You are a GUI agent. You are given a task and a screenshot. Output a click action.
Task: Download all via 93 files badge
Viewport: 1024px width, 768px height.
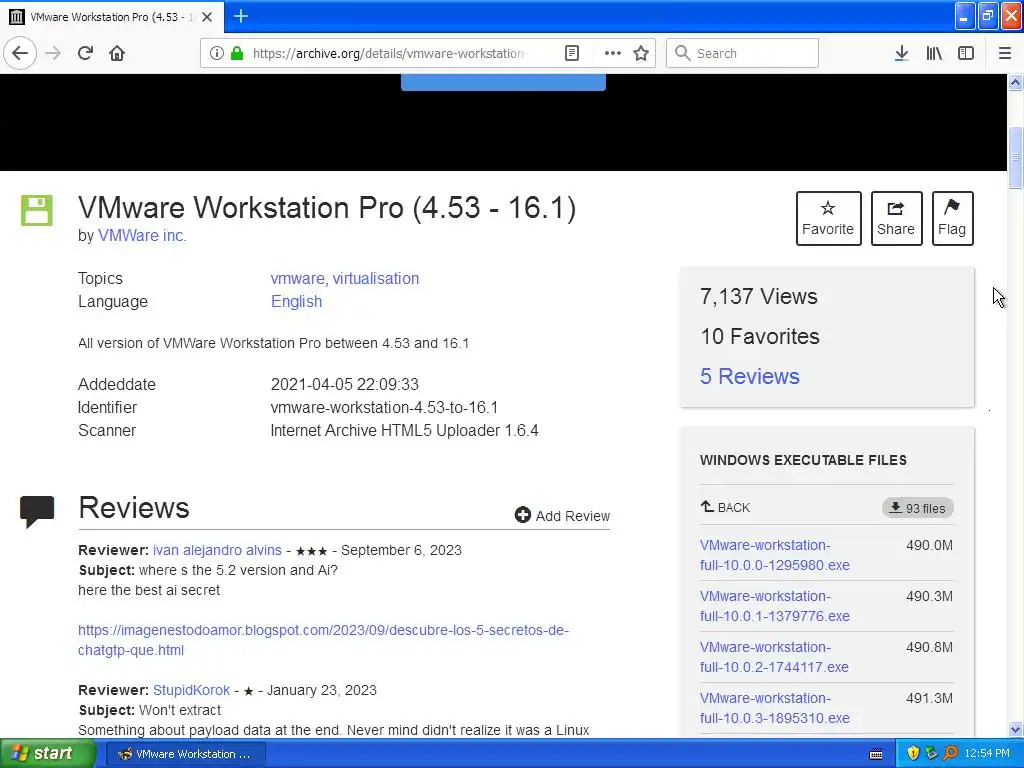[x=918, y=508]
